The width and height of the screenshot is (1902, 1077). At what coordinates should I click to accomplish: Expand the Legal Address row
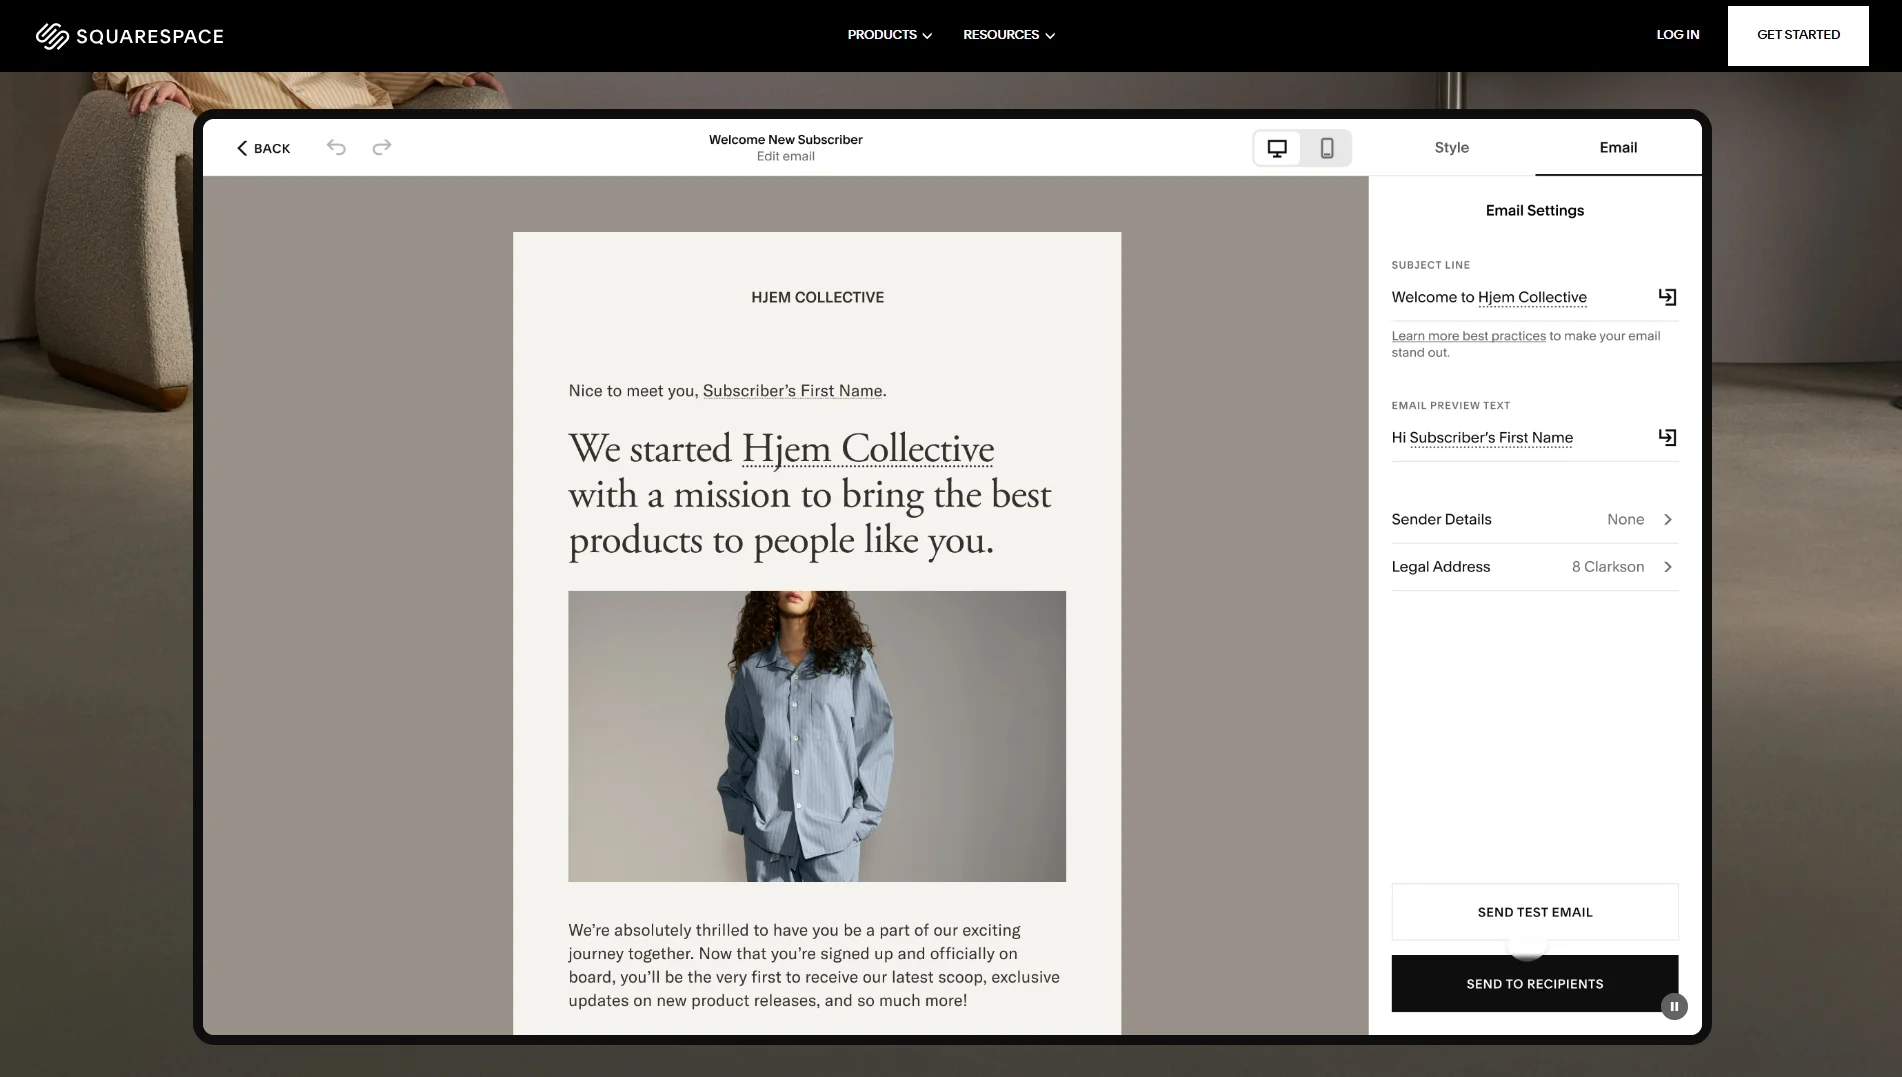tap(1534, 567)
